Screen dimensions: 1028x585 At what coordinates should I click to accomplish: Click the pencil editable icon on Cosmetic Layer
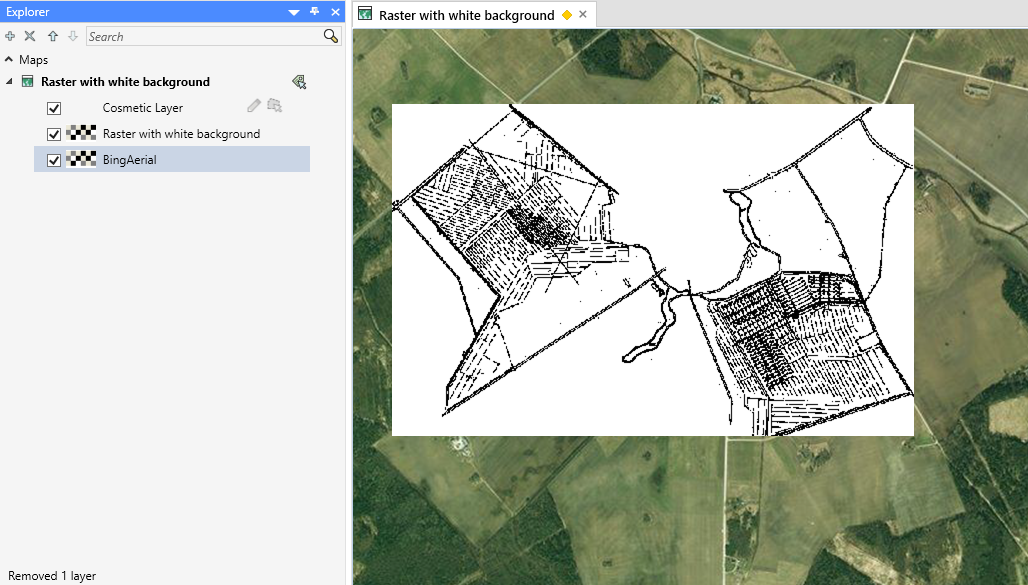coord(254,106)
